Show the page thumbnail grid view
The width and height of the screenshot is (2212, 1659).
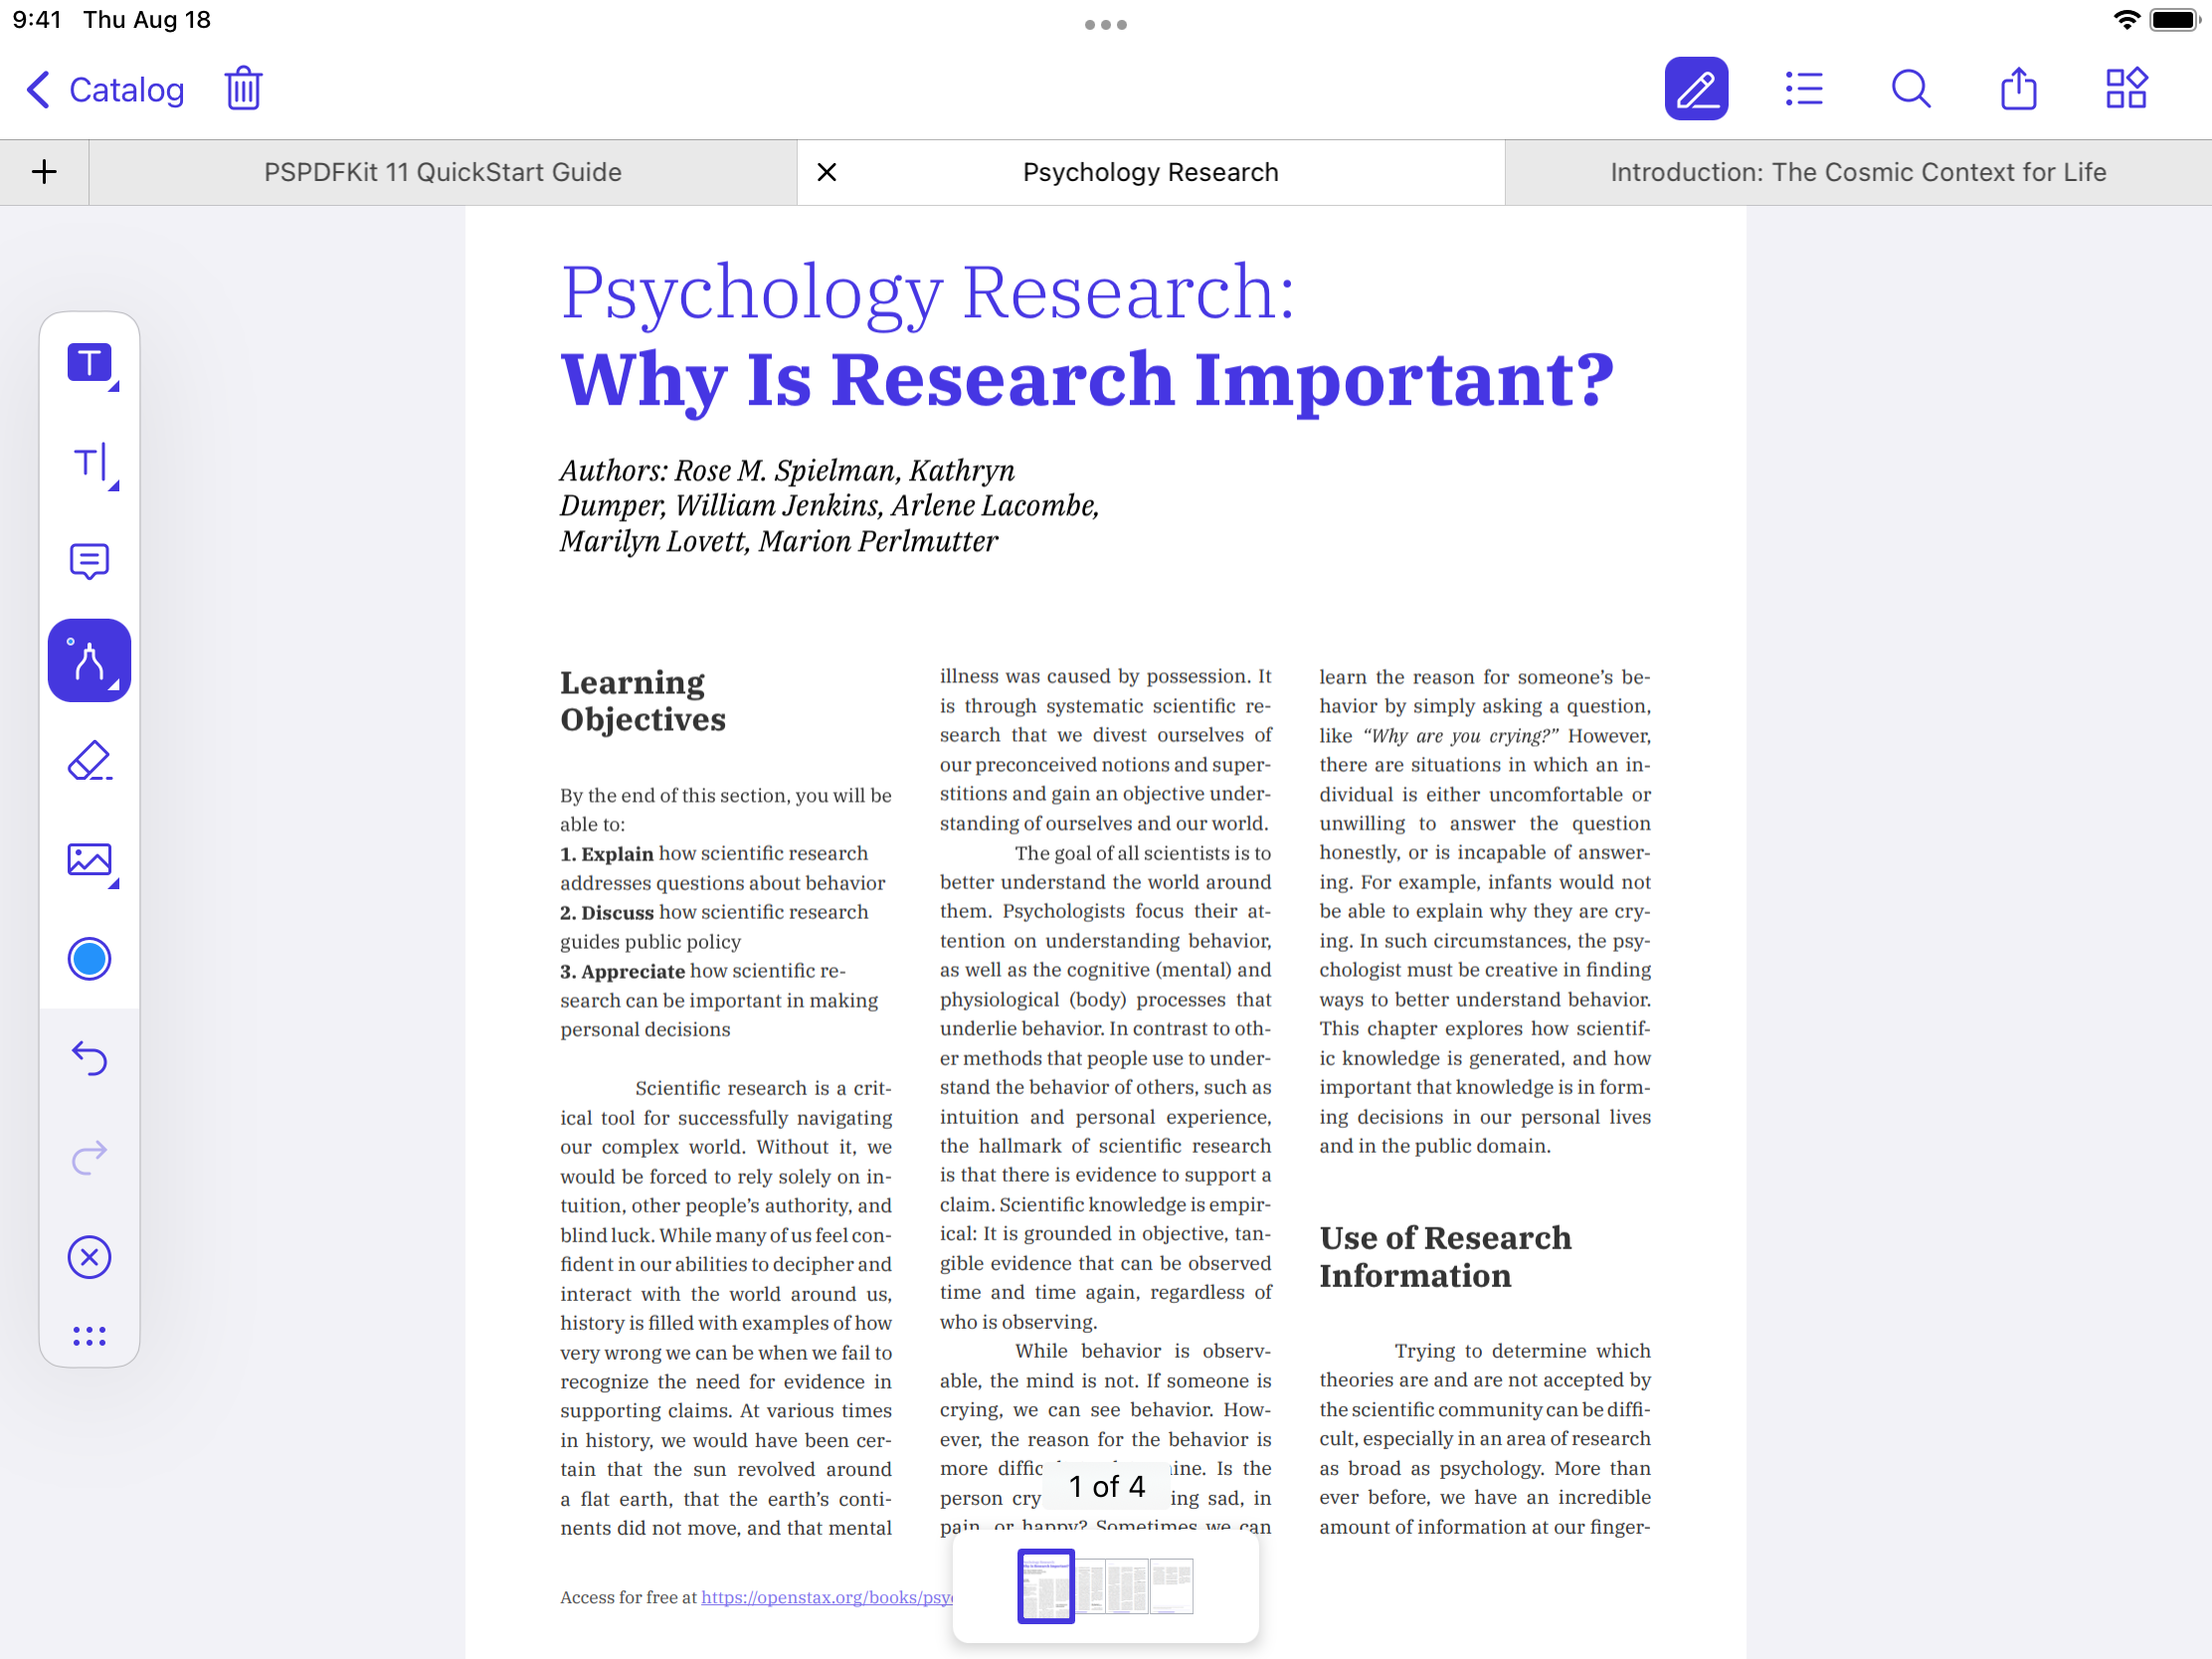pyautogui.click(x=2126, y=89)
